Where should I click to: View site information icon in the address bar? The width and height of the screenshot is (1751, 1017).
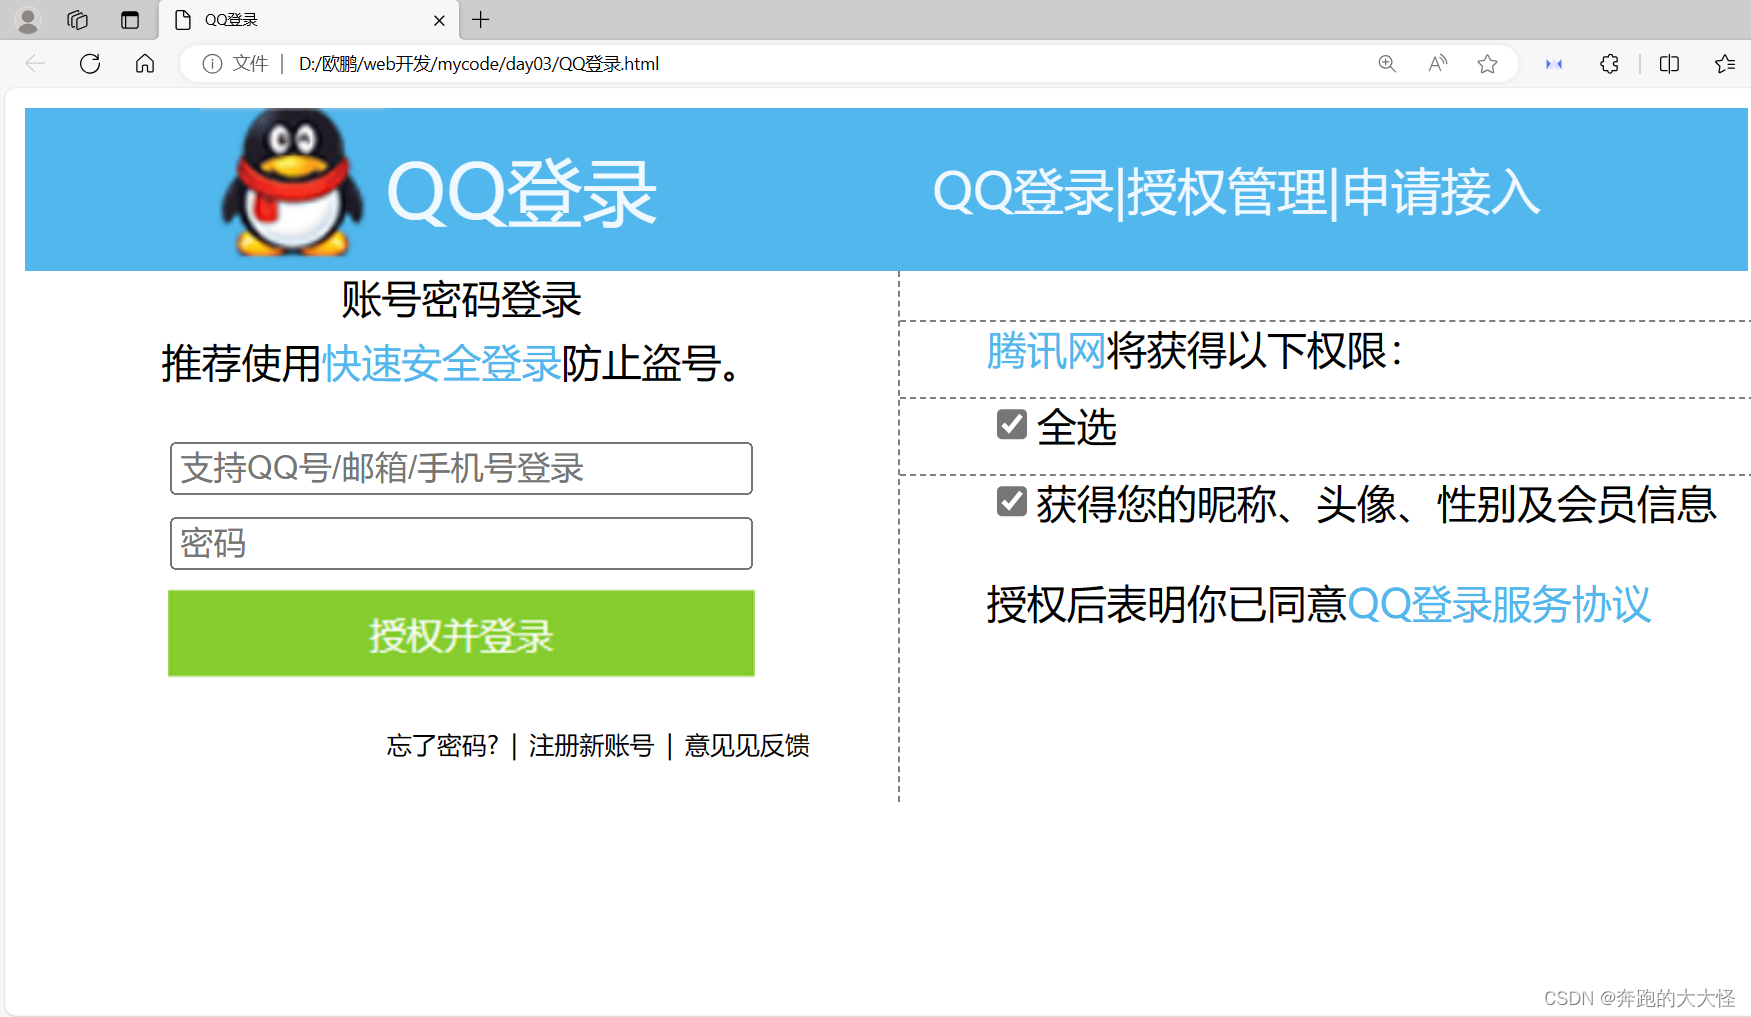coord(212,64)
